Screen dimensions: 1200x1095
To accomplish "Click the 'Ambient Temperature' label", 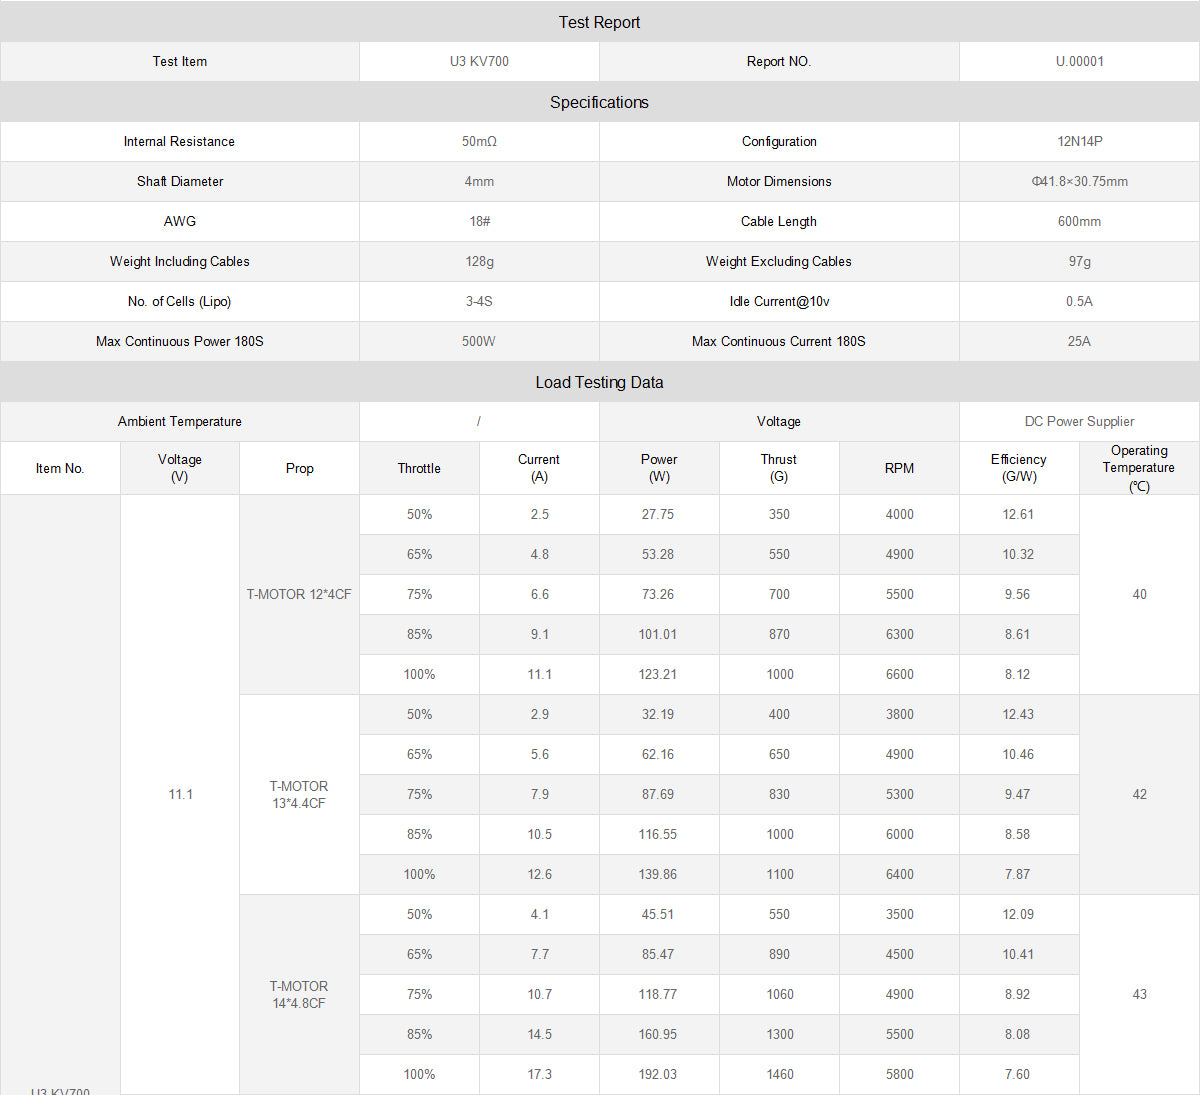I will (x=180, y=421).
